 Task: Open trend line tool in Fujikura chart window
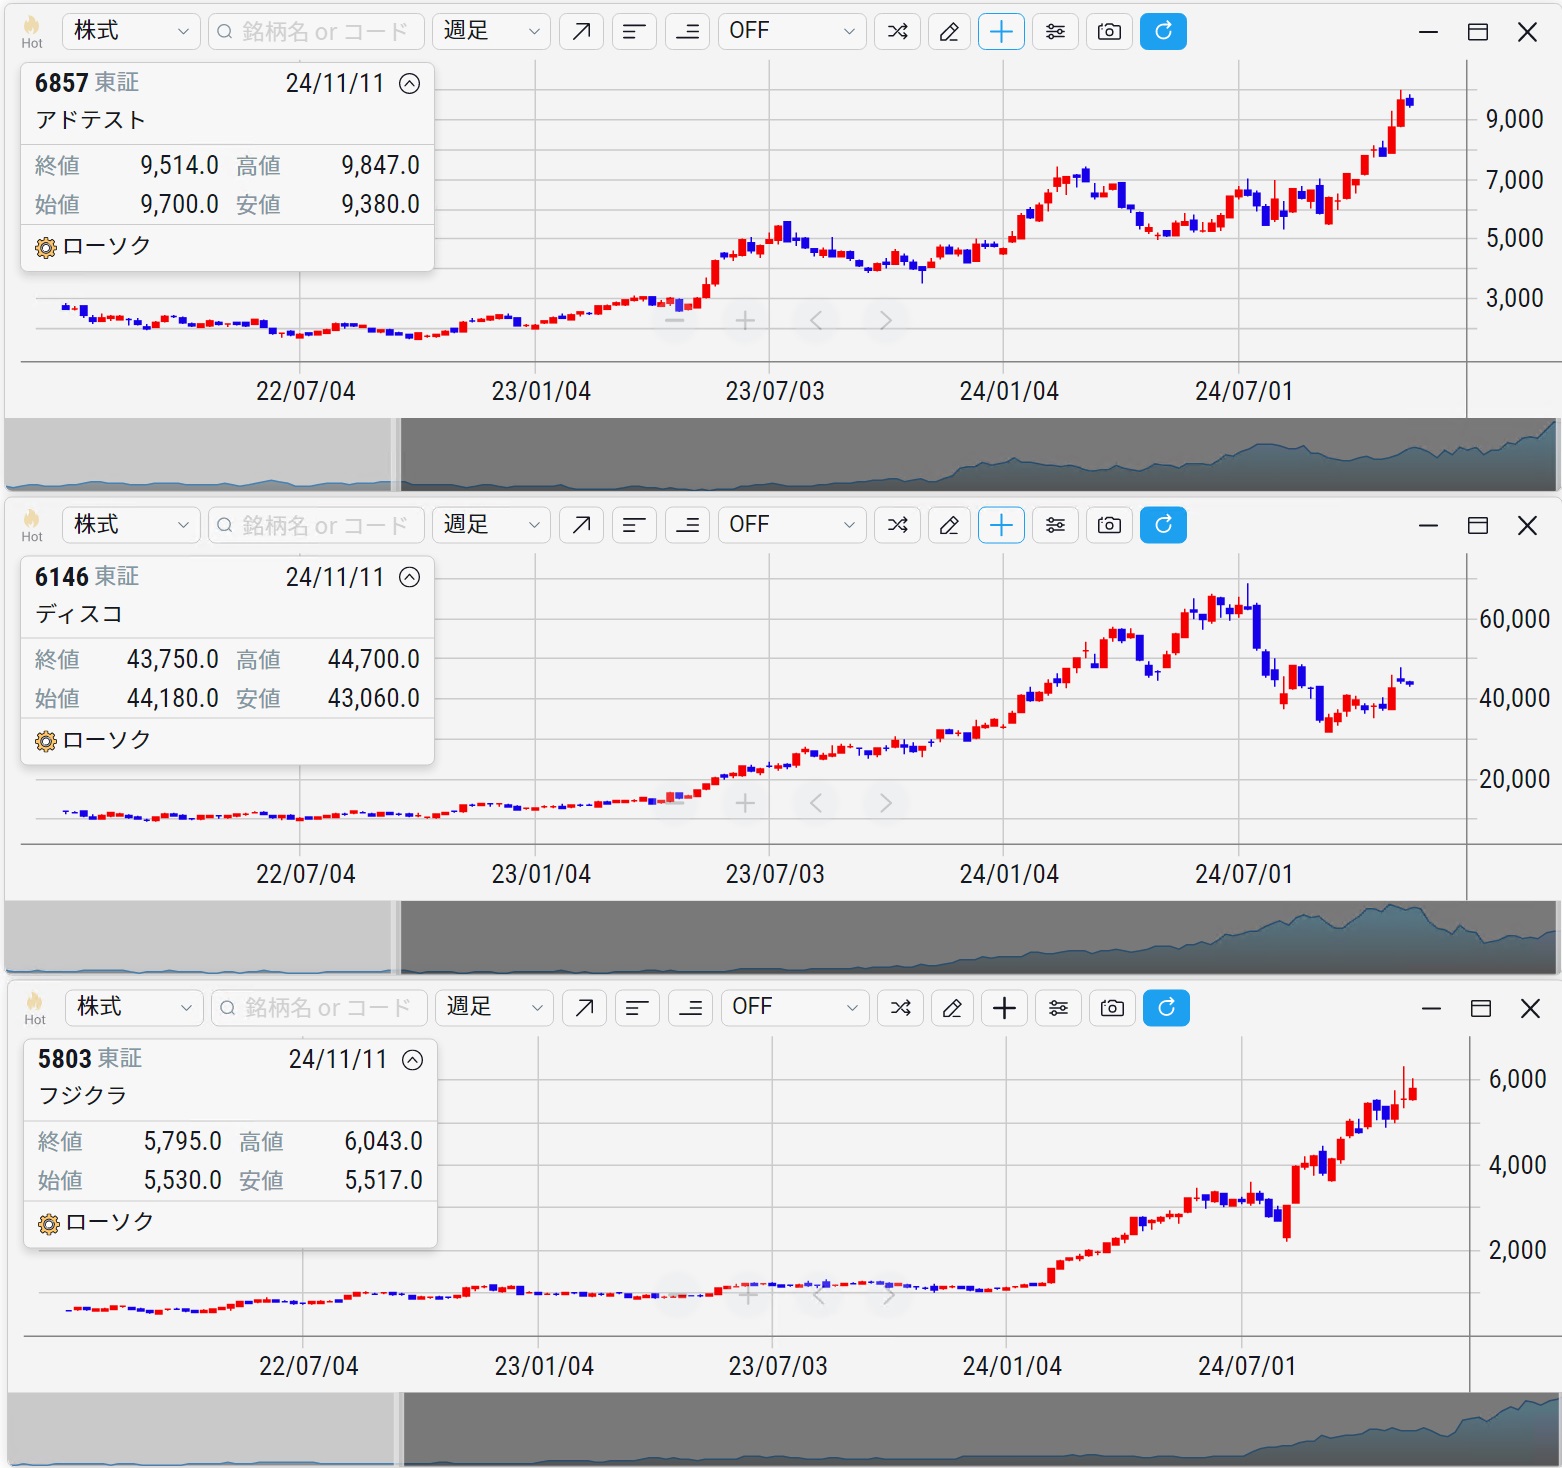click(x=584, y=1008)
